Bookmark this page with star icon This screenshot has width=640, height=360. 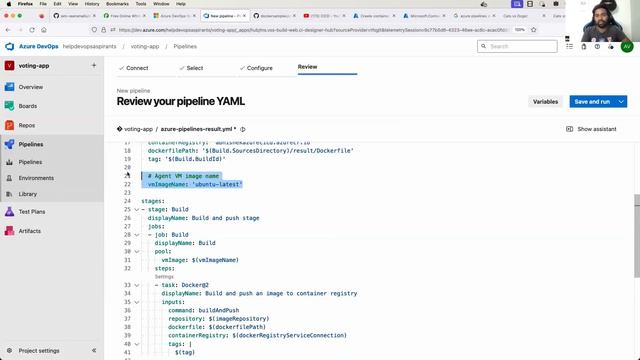pos(533,30)
